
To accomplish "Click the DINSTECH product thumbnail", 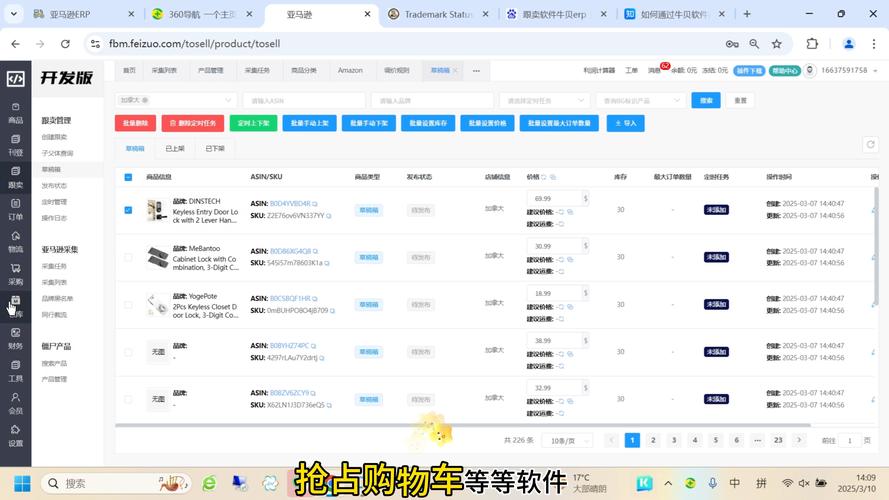I will click(x=156, y=210).
